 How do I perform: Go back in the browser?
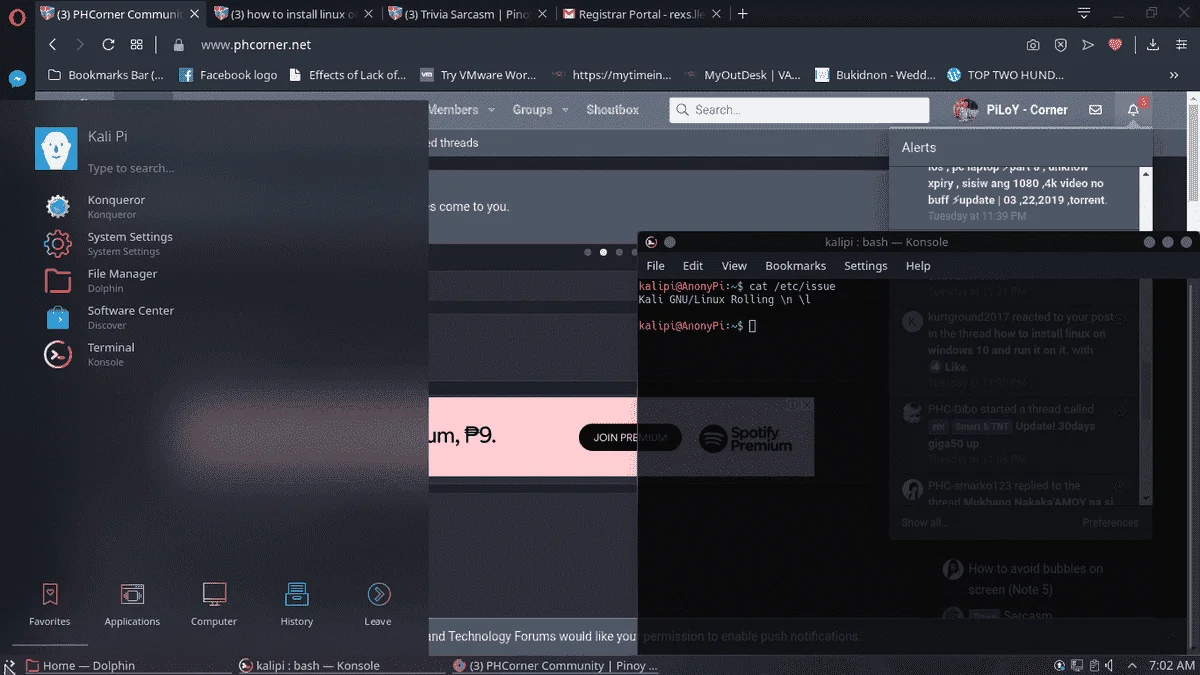pos(52,45)
